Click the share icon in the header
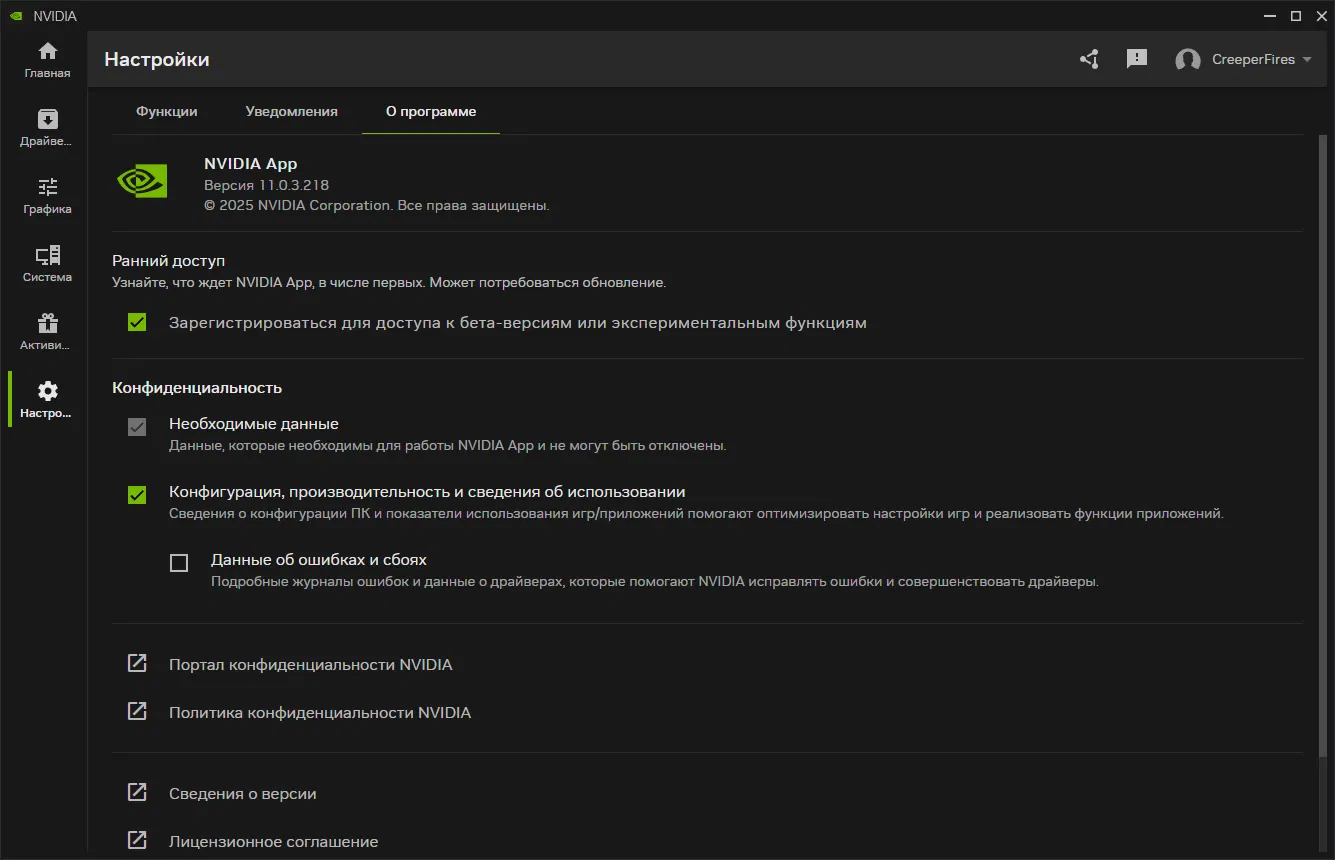1335x860 pixels. [1089, 59]
